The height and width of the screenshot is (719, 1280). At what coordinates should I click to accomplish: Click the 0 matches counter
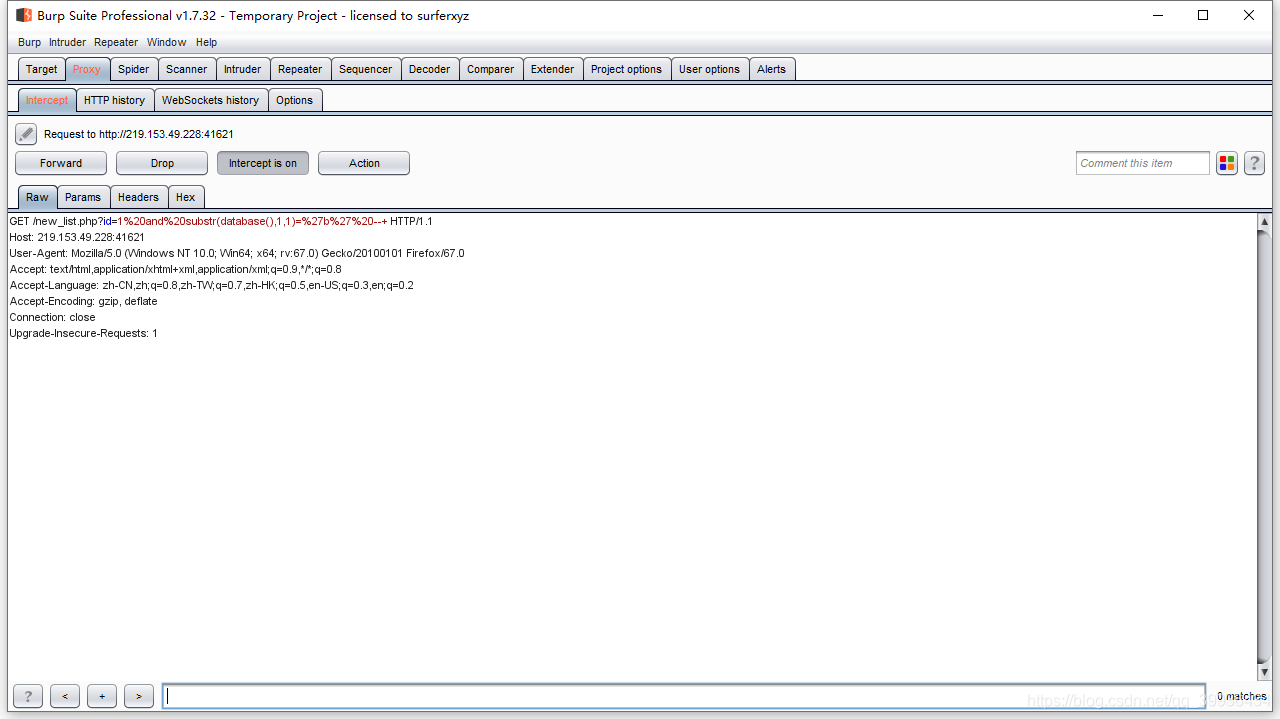1241,696
